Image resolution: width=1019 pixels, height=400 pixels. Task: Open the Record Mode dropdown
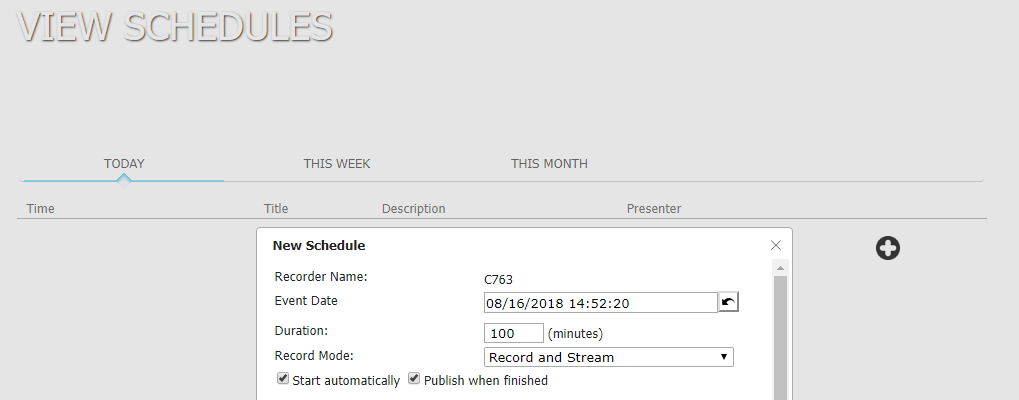point(609,357)
